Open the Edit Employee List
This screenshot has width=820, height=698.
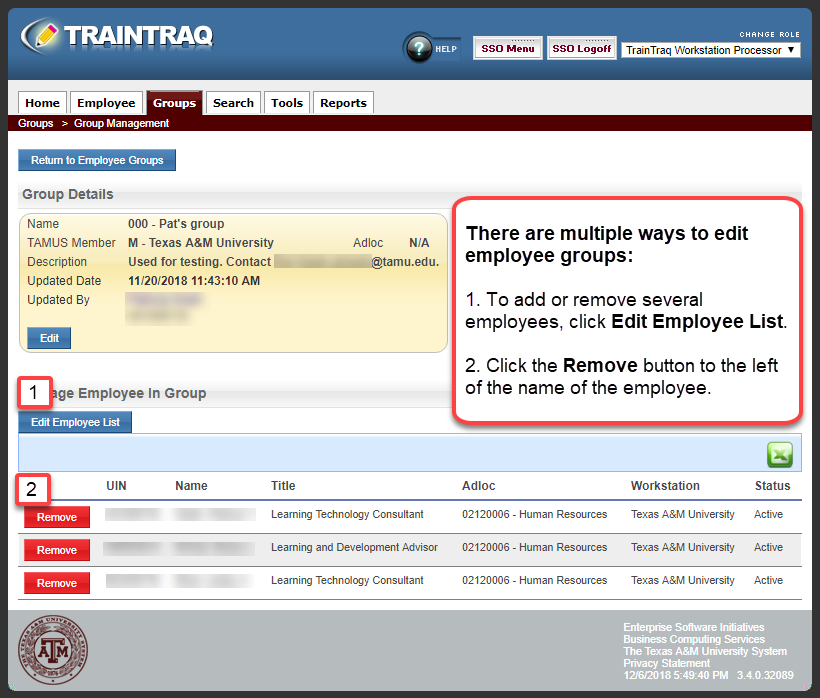coord(74,422)
